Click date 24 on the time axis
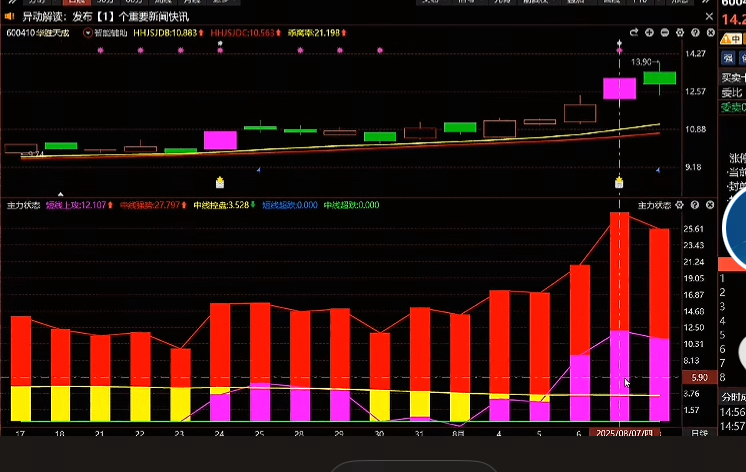This screenshot has width=746, height=472. tap(219, 433)
